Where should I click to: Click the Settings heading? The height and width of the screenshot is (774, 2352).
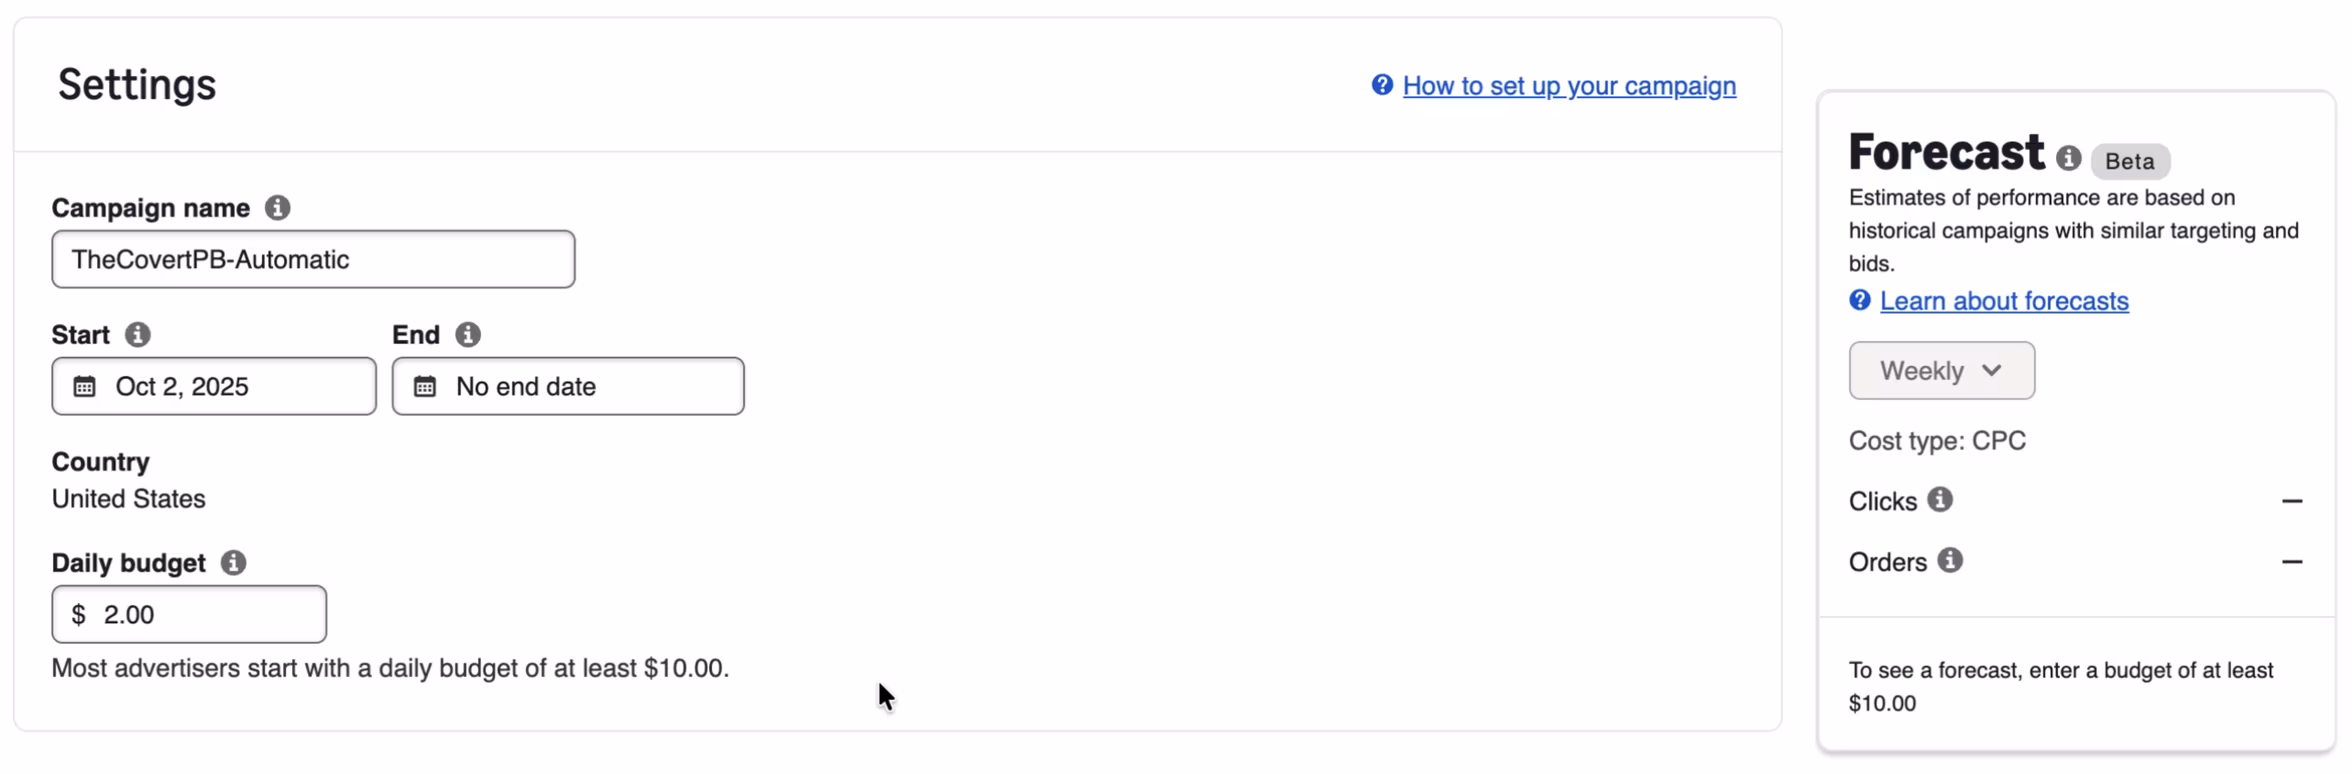pos(137,85)
